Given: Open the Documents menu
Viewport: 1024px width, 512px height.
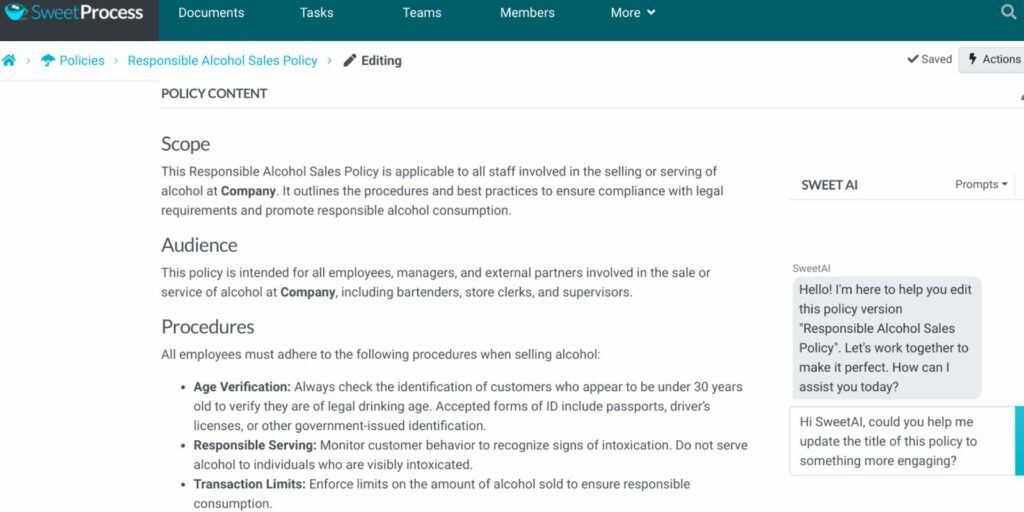Looking at the screenshot, I should 211,12.
